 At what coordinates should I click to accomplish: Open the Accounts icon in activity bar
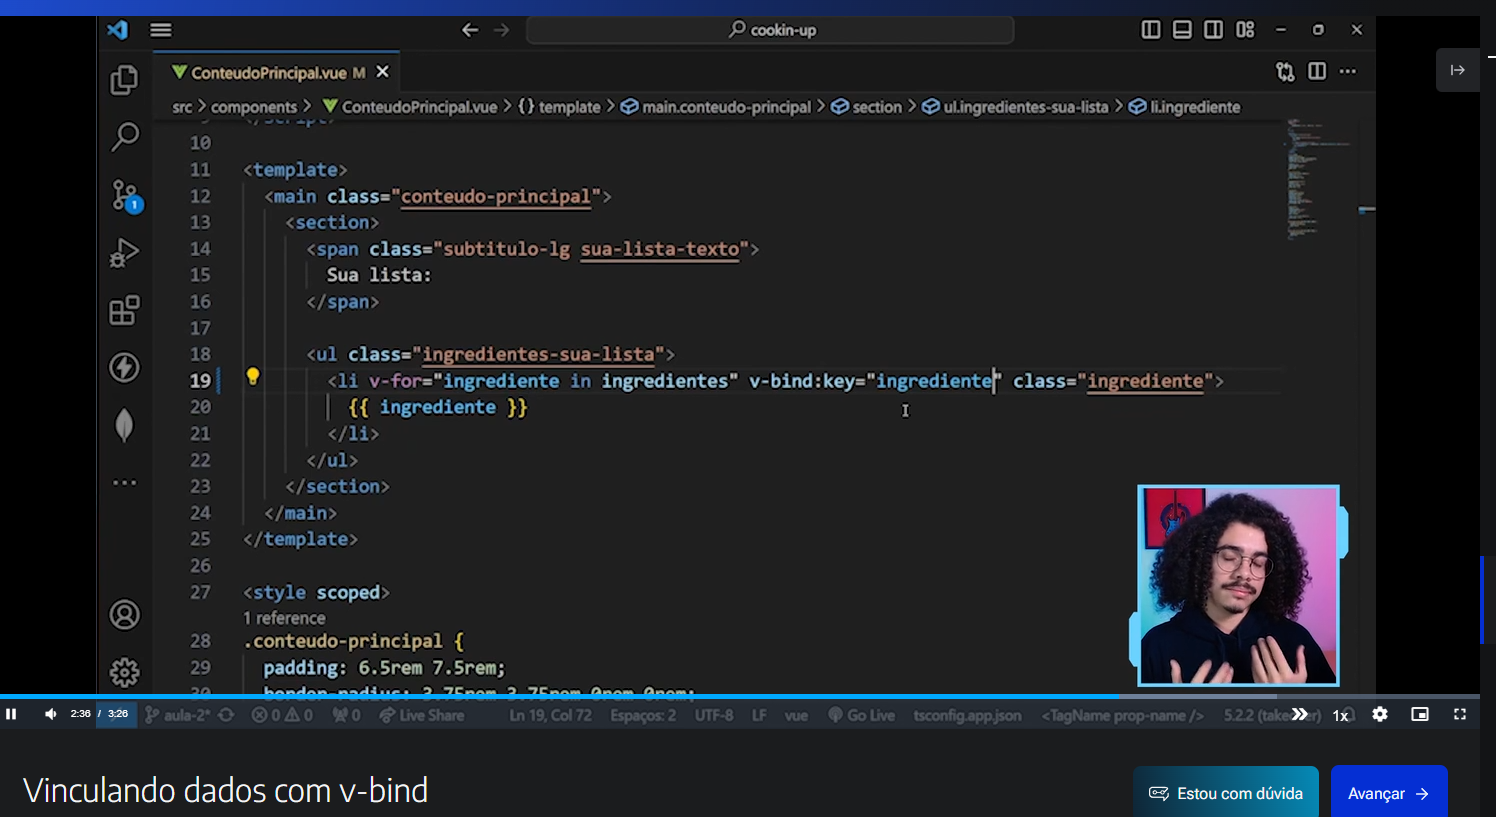[125, 615]
